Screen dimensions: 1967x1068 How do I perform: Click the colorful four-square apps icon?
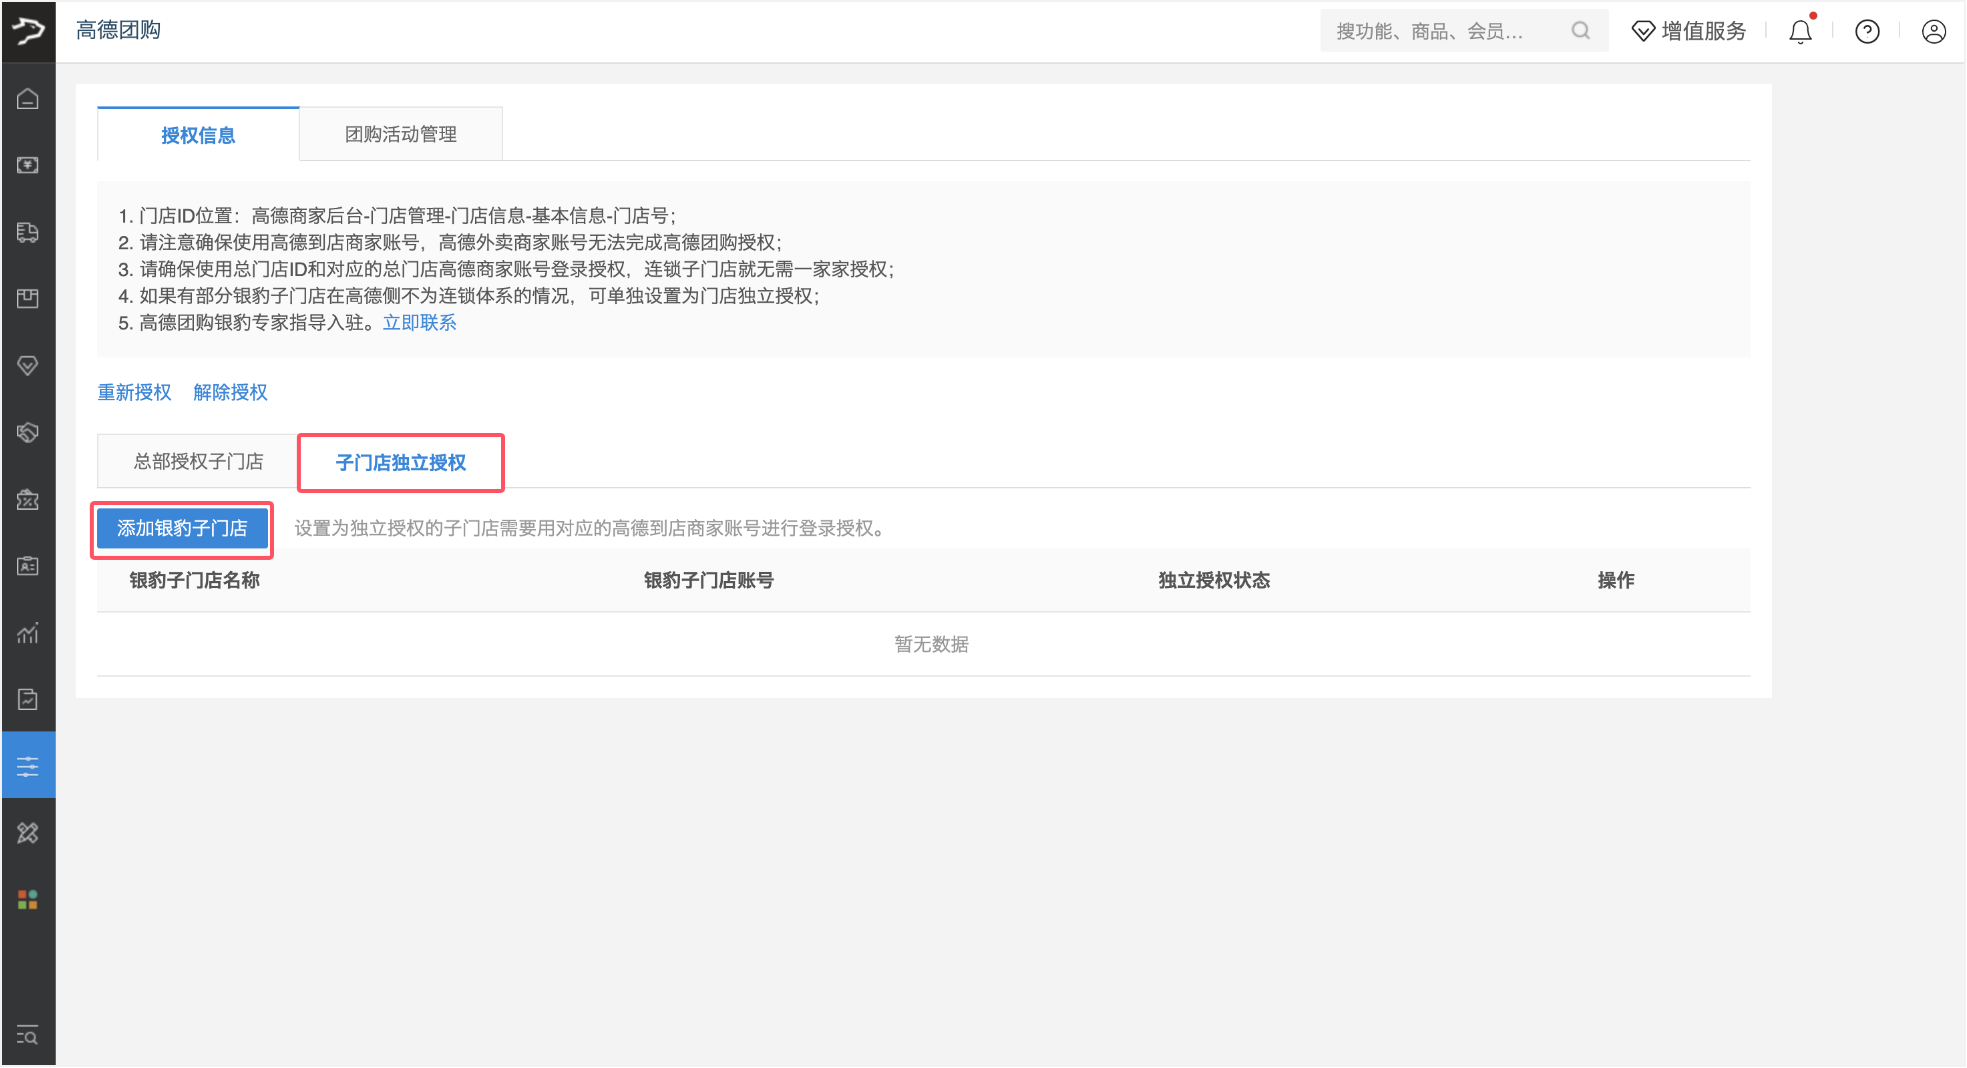(28, 900)
